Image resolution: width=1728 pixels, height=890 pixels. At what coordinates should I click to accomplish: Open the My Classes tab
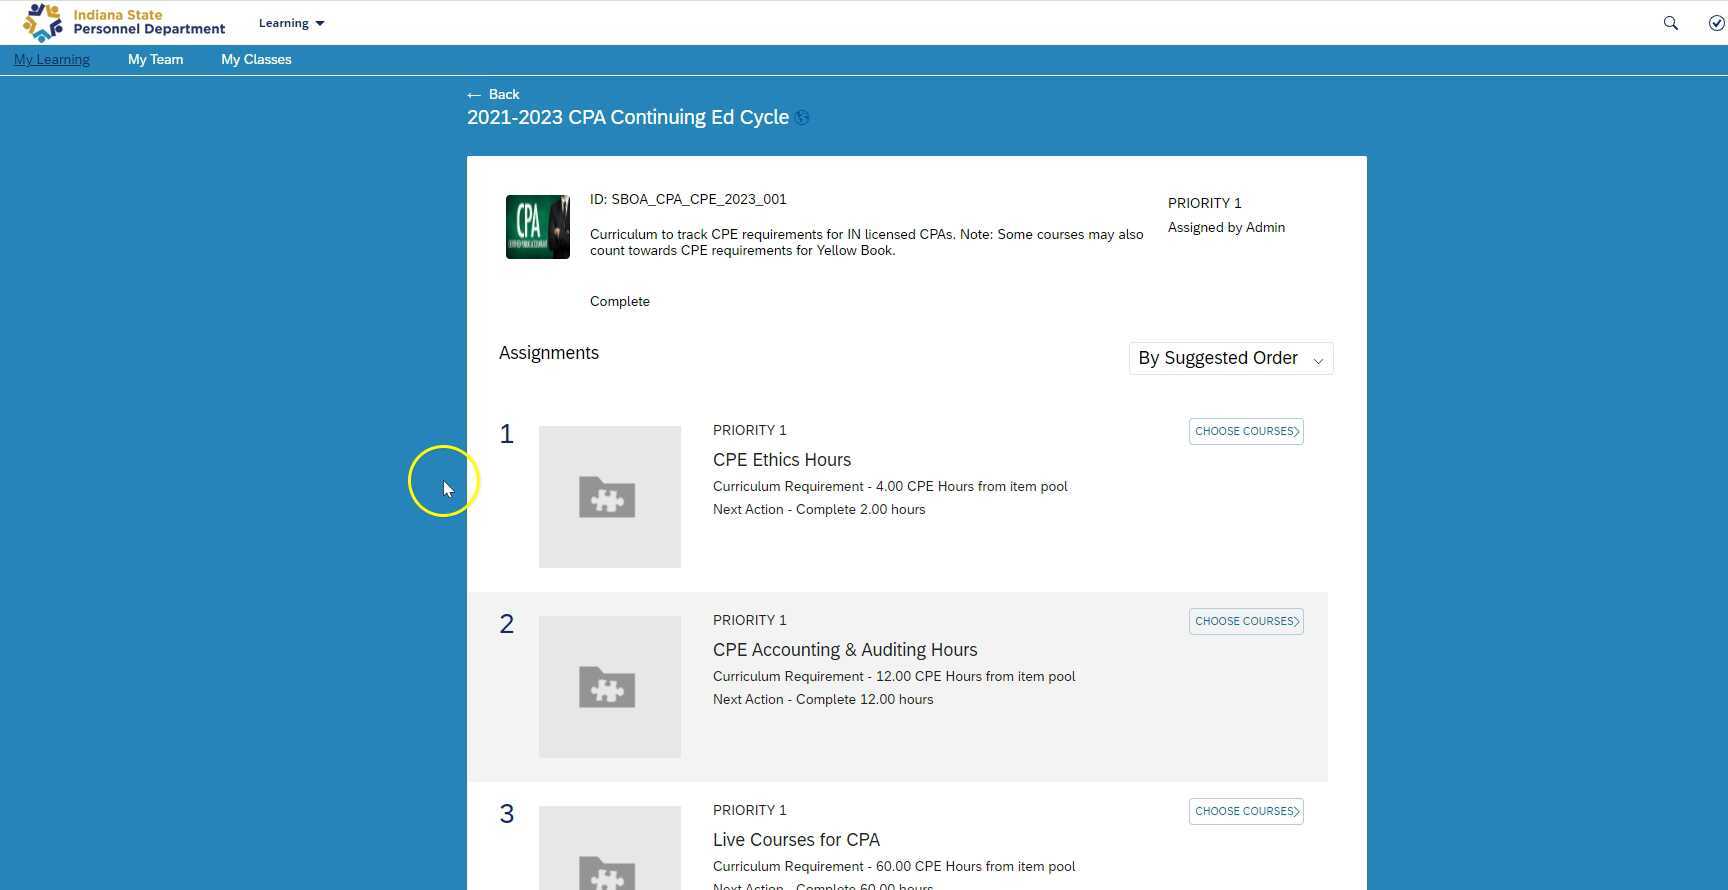256,59
